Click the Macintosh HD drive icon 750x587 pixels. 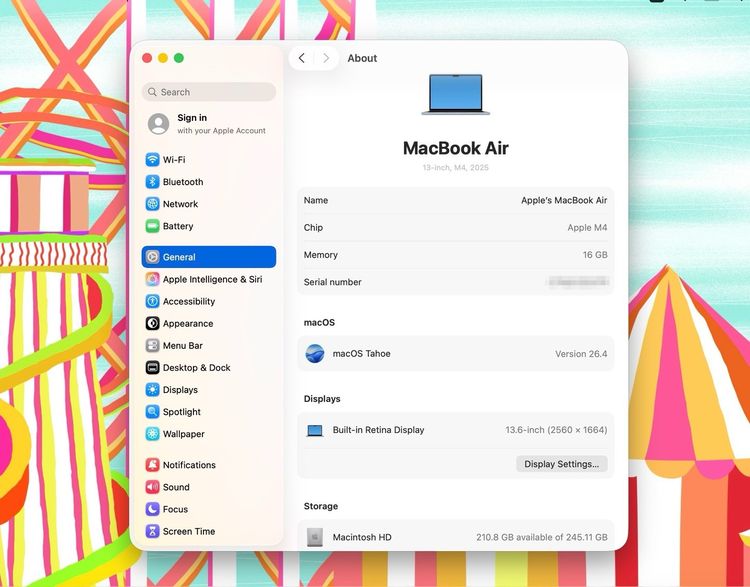315,537
